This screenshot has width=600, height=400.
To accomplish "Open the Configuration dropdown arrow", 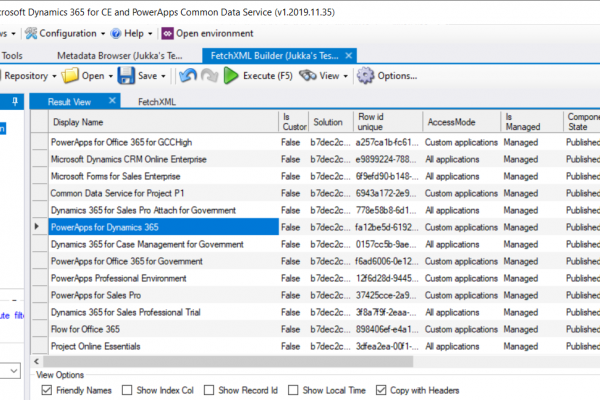I will click(103, 34).
